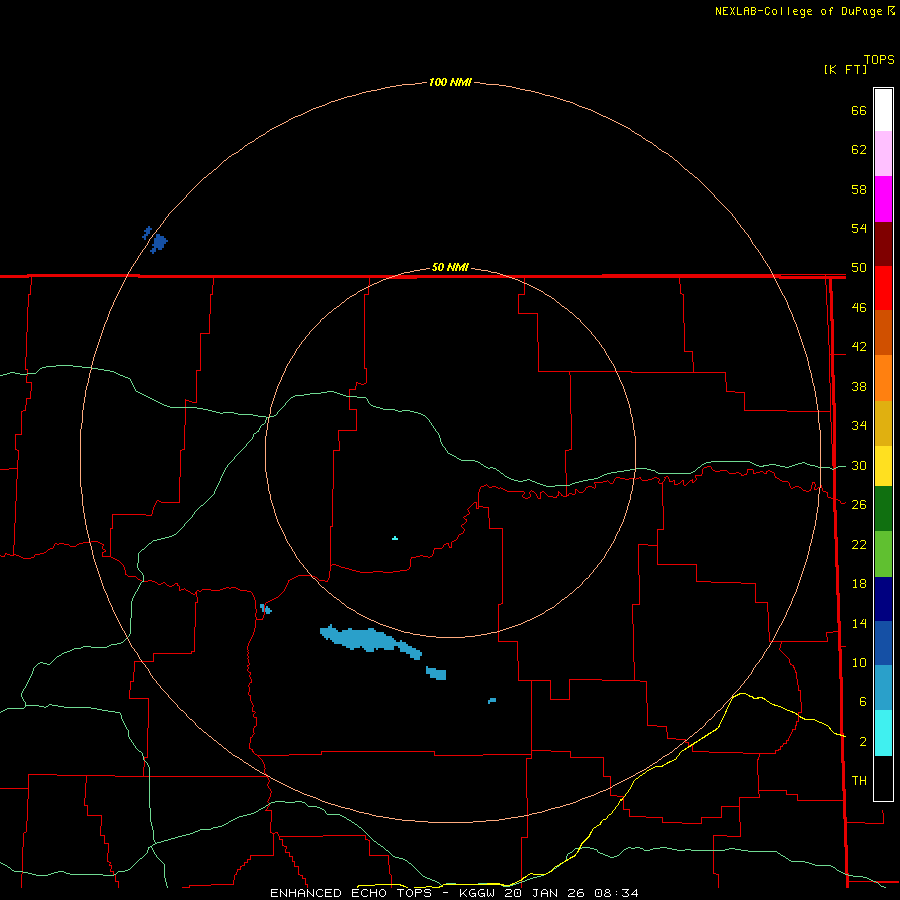Click the 18 value on the legend

point(859,584)
